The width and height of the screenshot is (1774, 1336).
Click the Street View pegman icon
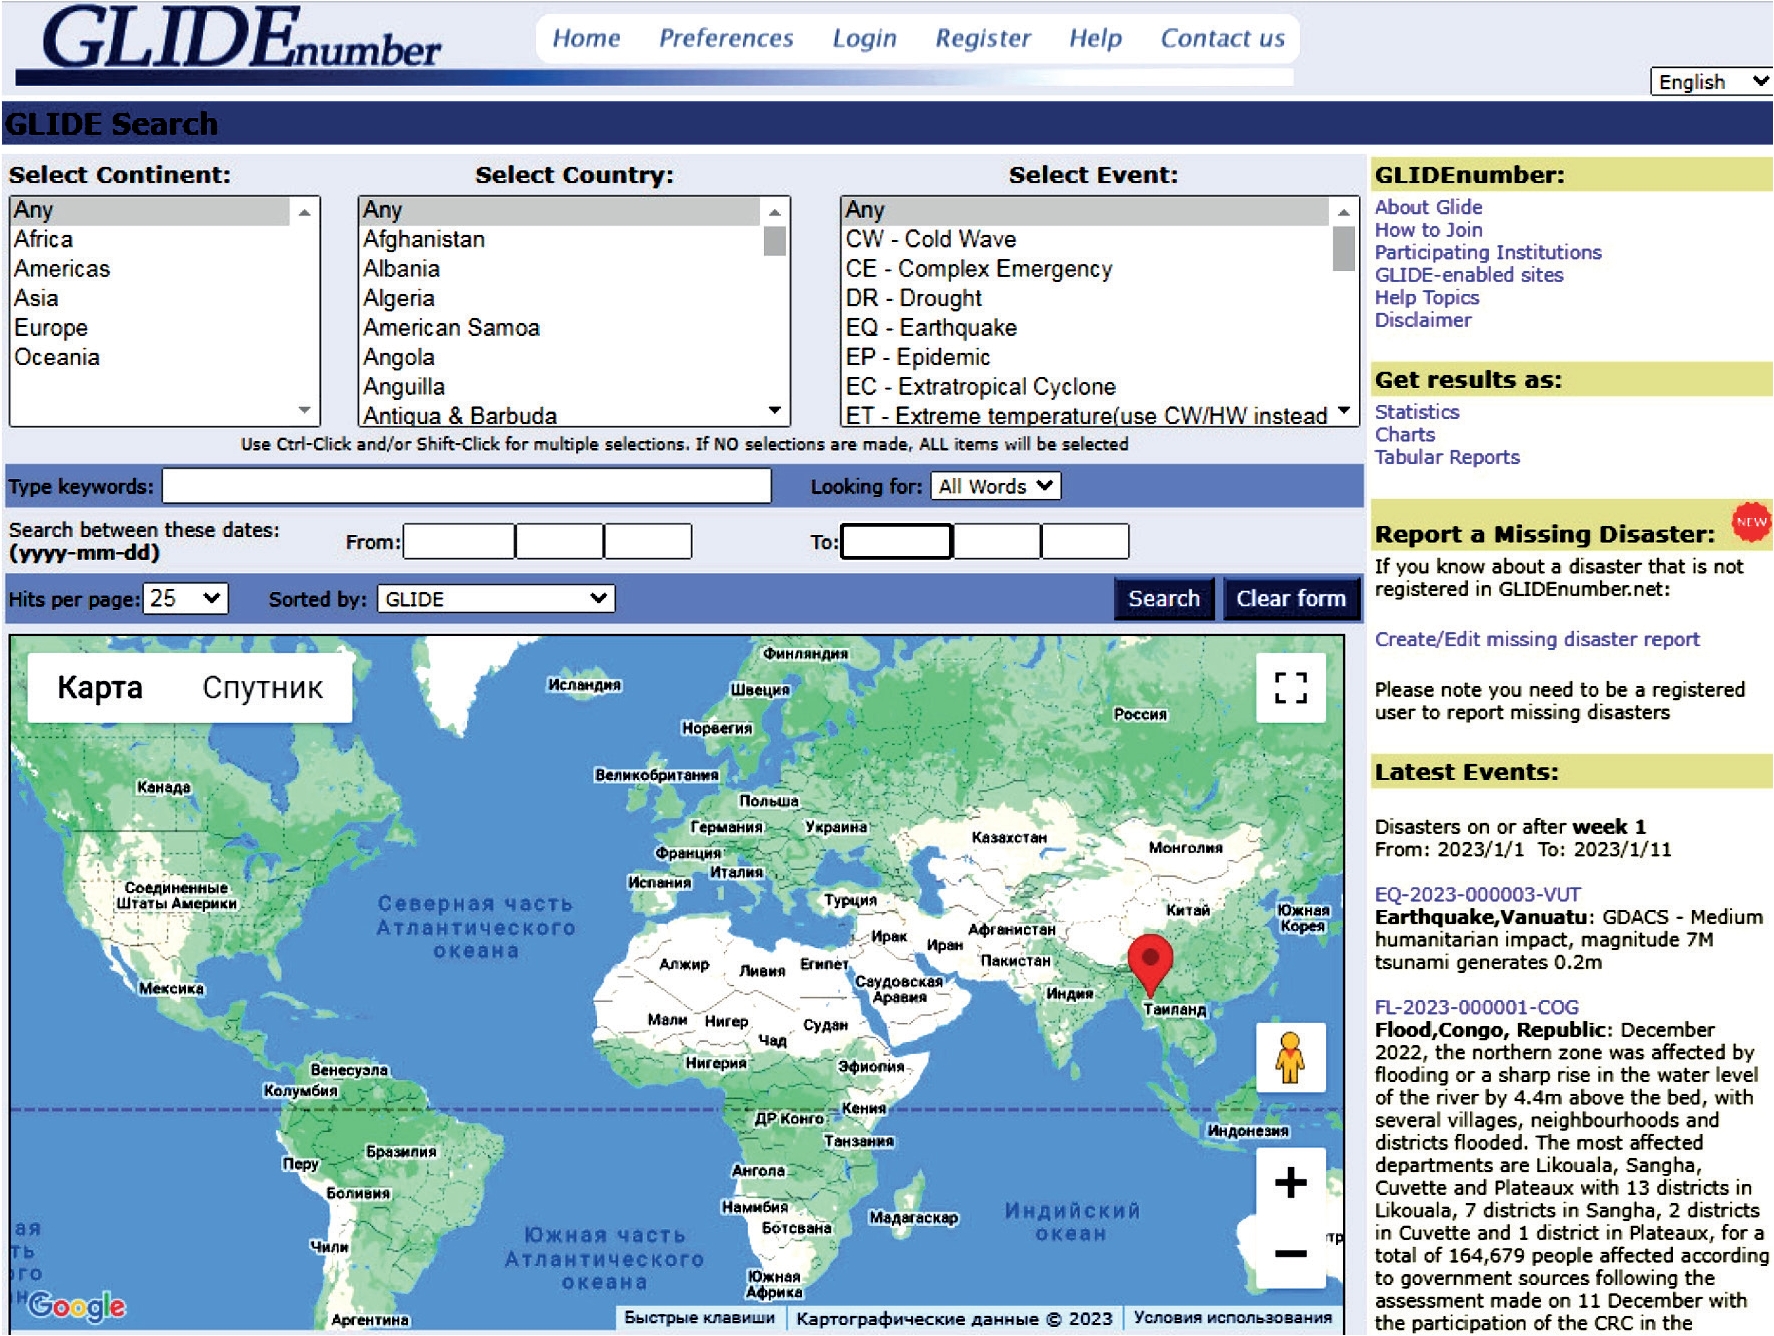click(x=1290, y=1058)
